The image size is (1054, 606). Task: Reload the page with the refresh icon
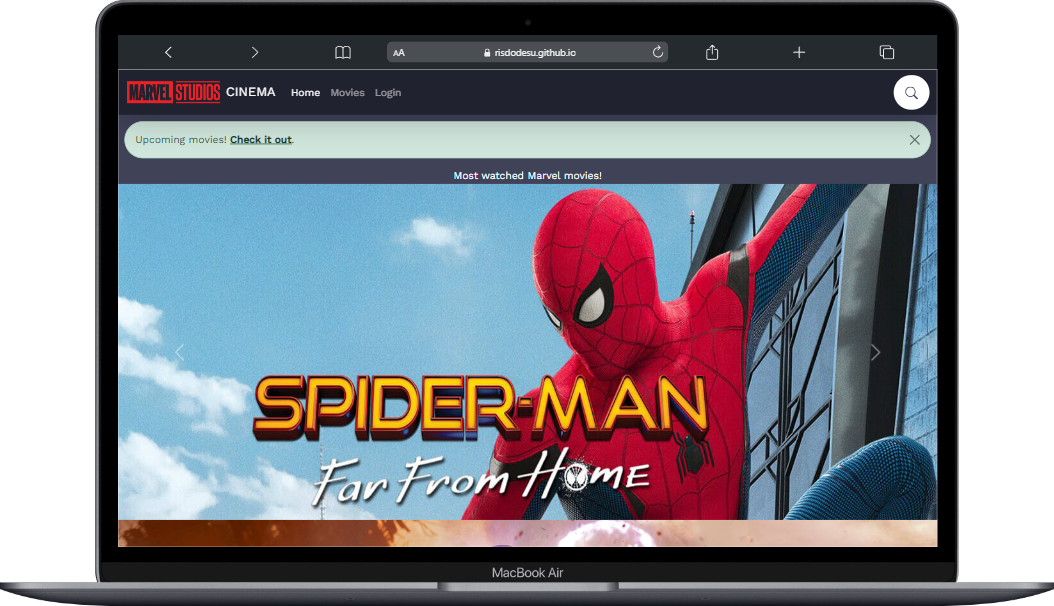pos(656,52)
